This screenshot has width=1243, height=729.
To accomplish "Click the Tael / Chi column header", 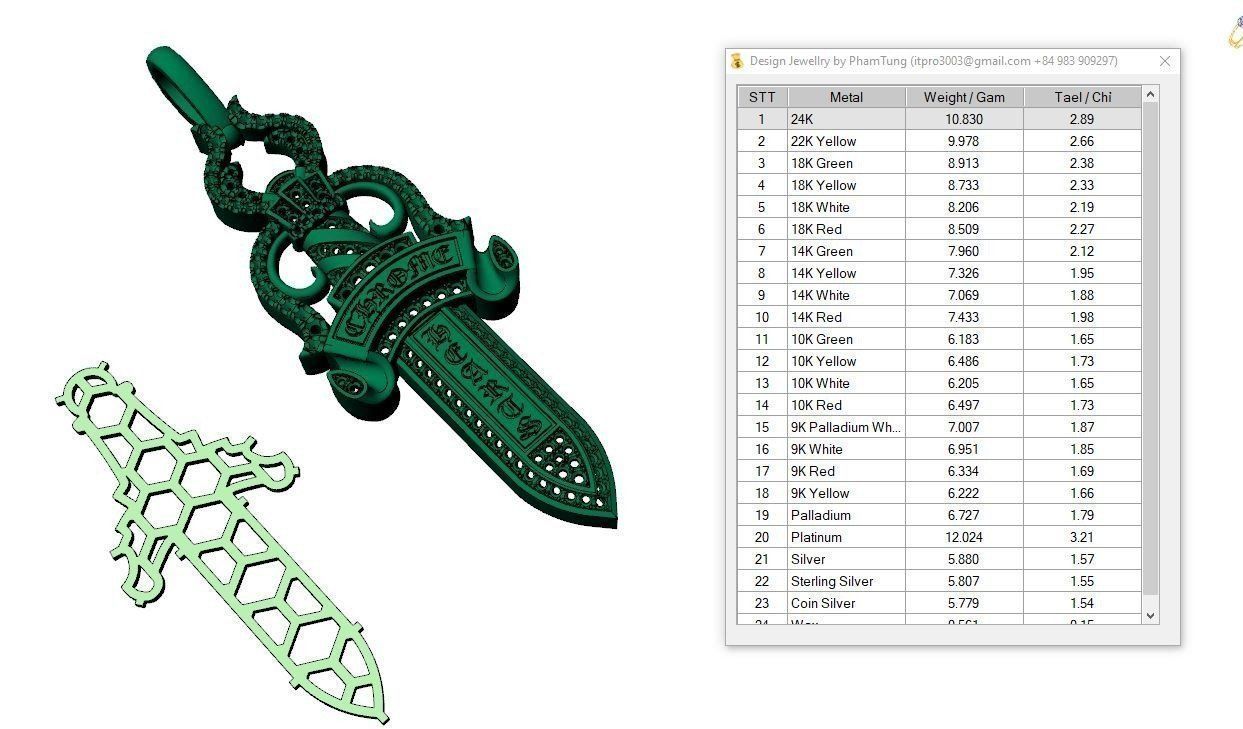I will [1082, 97].
